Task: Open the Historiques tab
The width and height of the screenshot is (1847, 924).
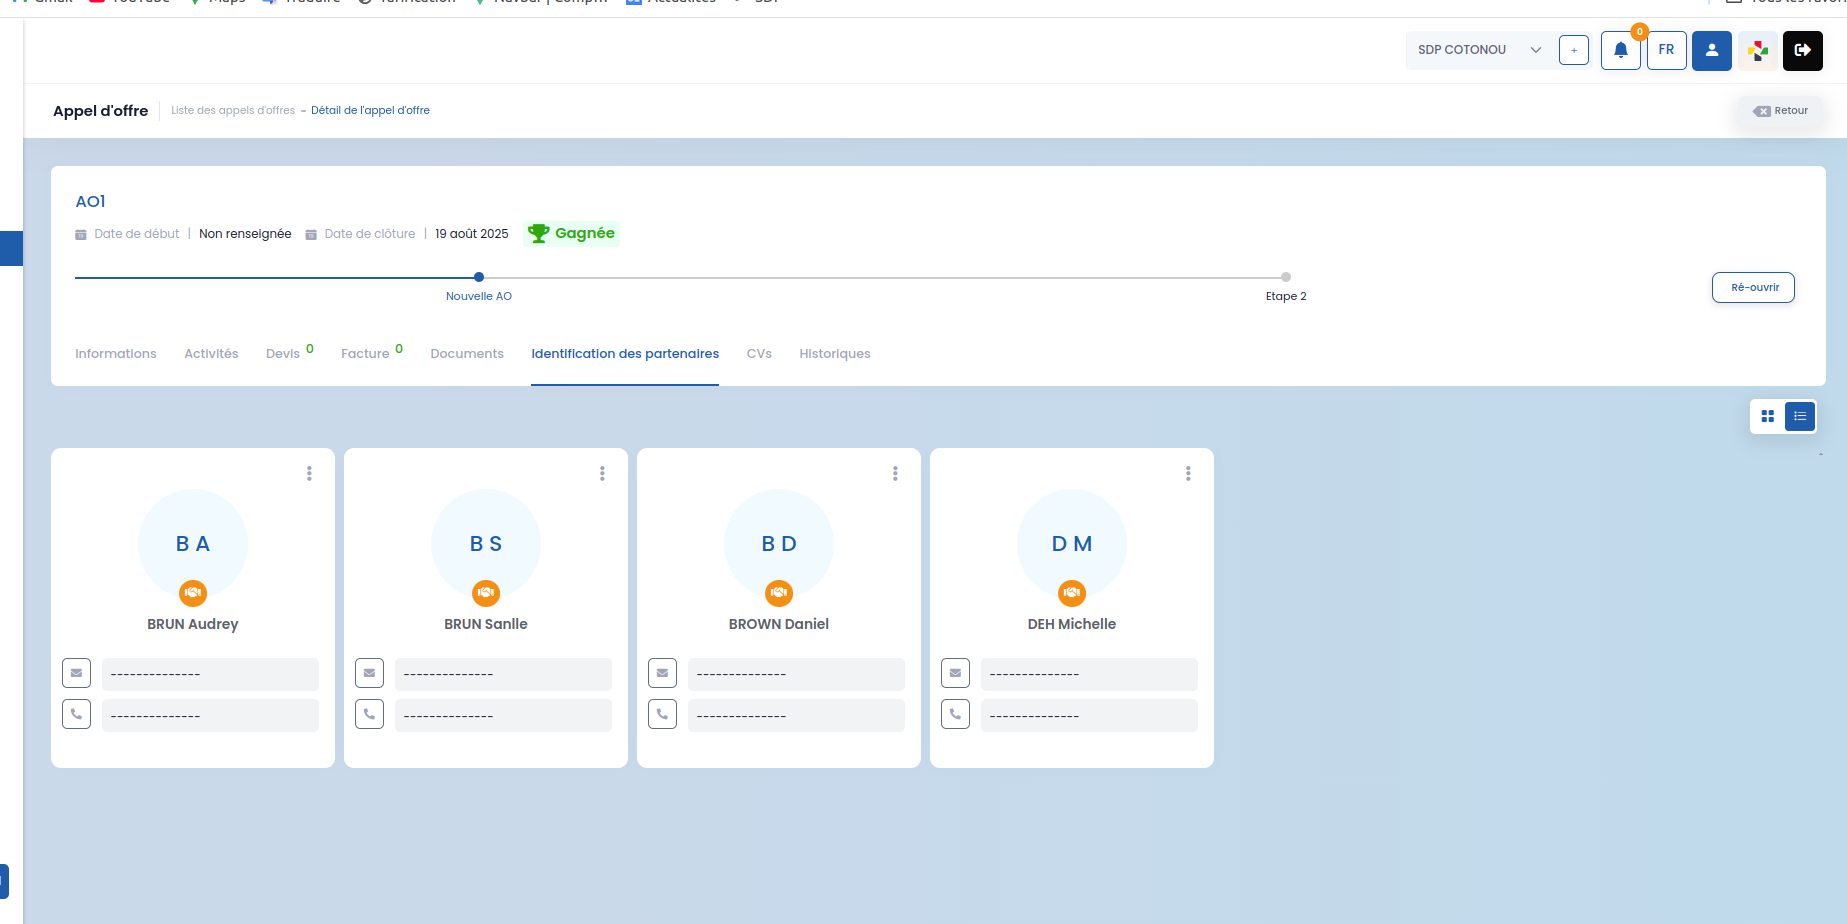Action: [x=835, y=354]
